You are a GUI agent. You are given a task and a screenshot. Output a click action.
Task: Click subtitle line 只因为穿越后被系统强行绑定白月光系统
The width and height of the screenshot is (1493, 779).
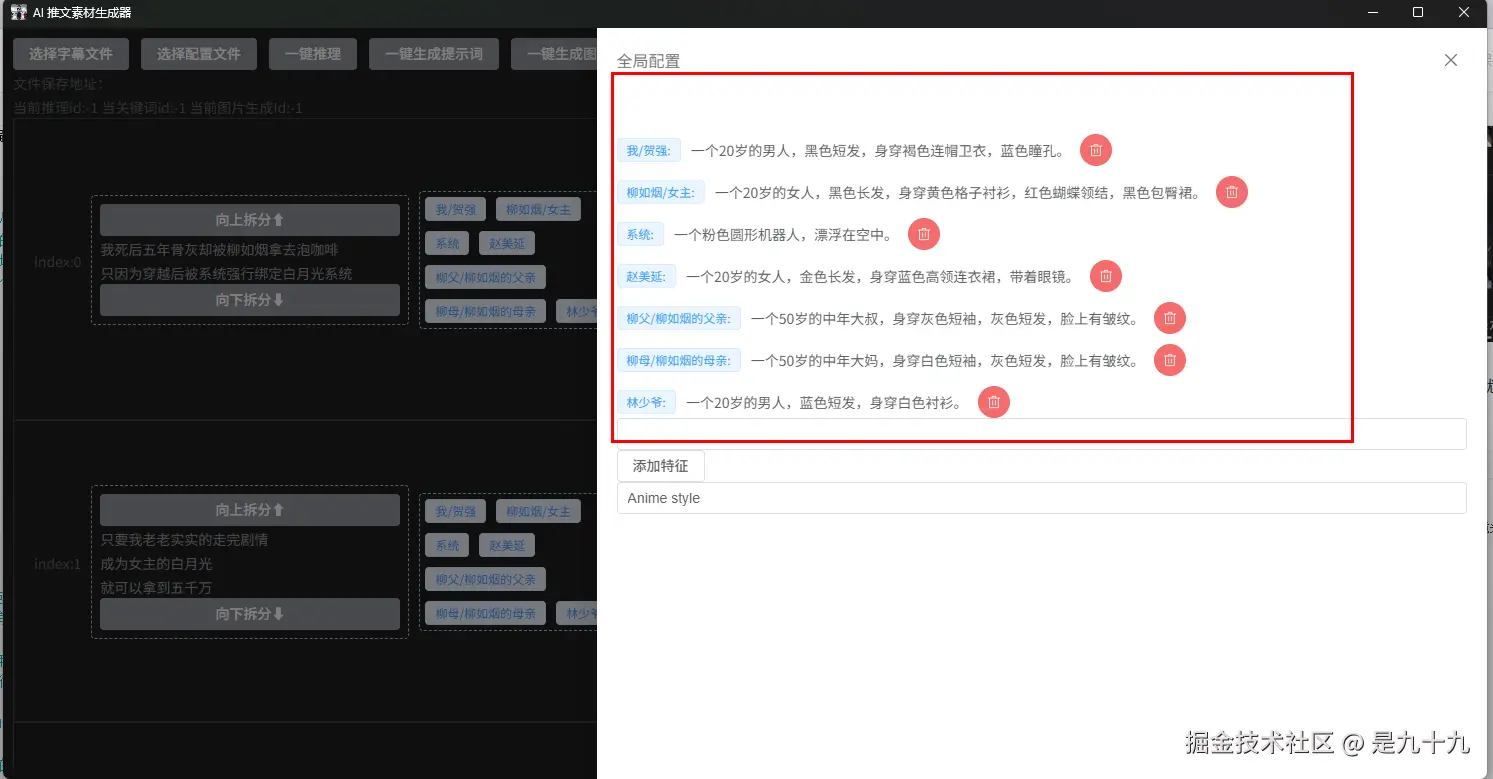(x=227, y=274)
